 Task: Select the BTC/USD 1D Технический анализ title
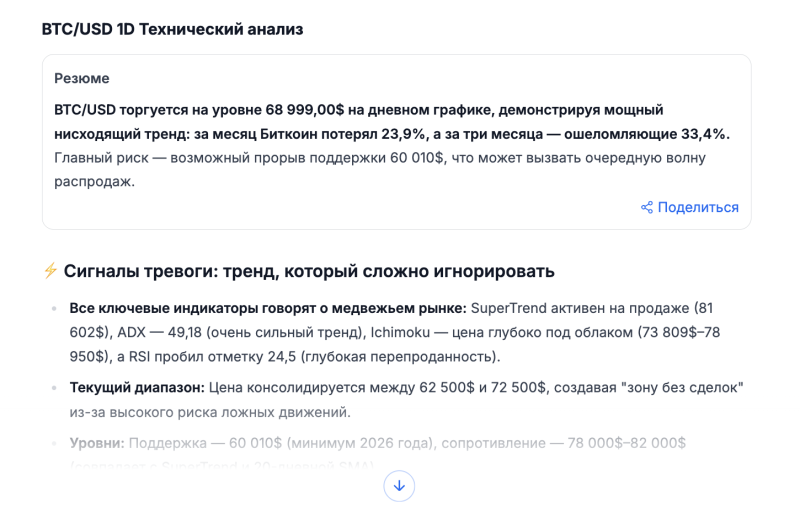tap(172, 30)
